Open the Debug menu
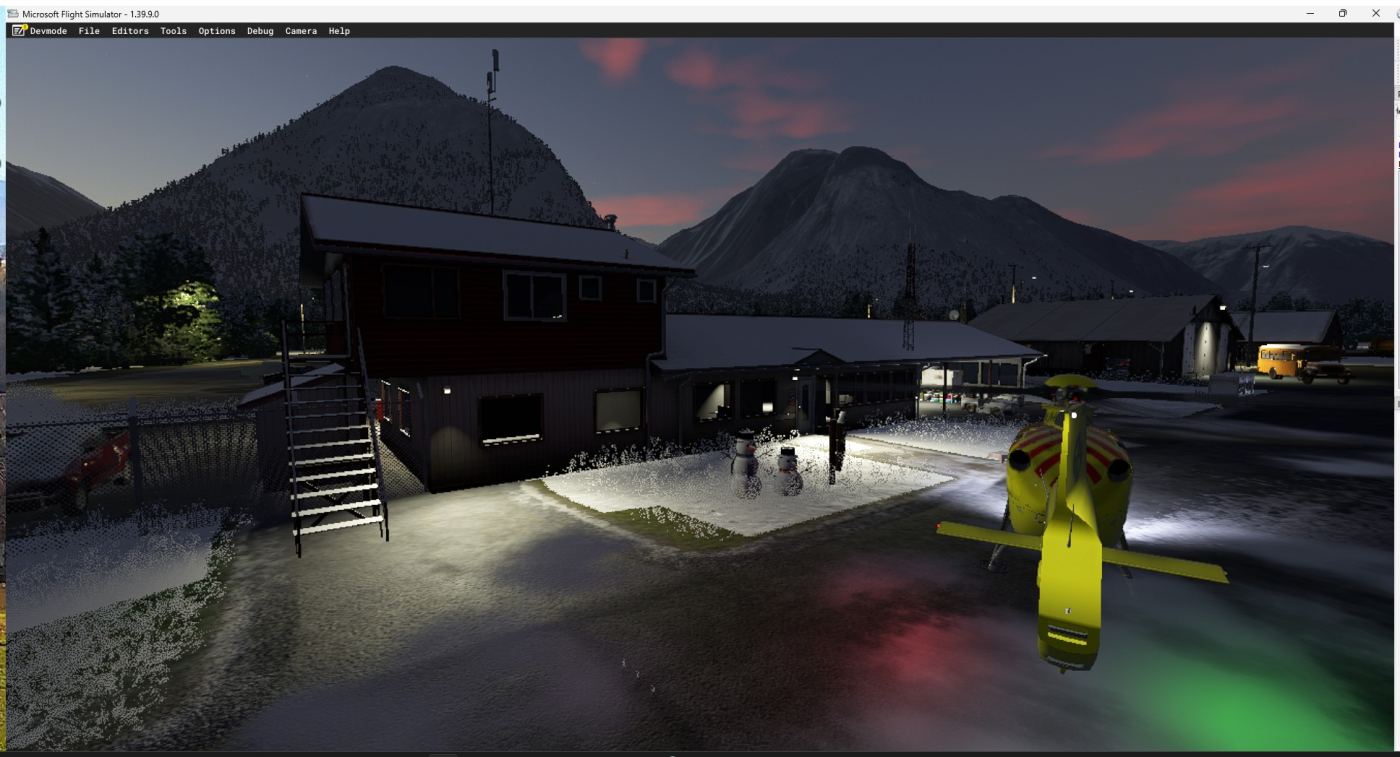 point(260,31)
